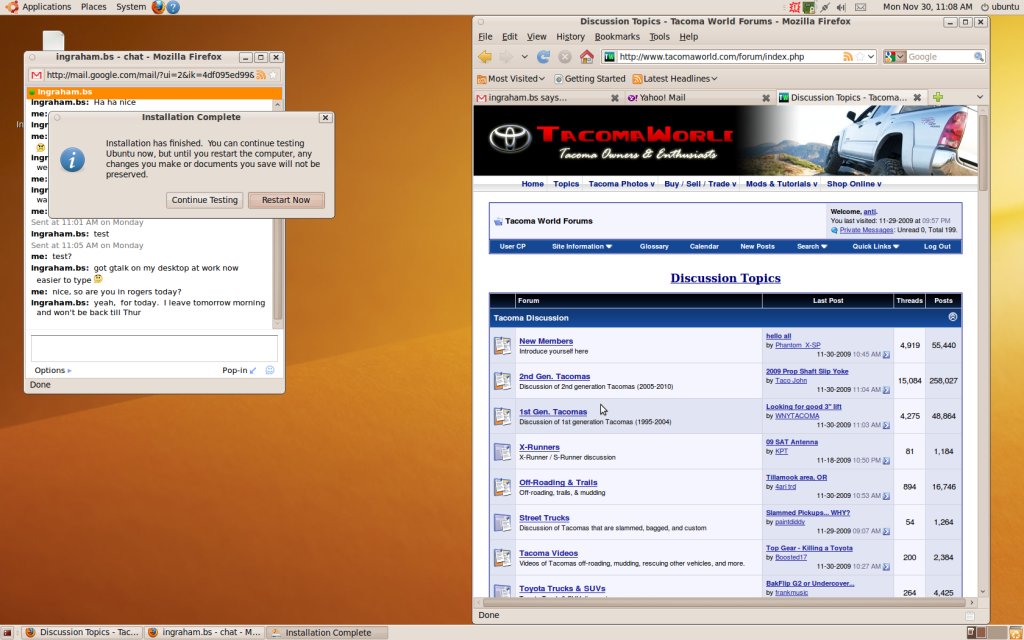Reload the Tacoma World page
The width and height of the screenshot is (1024, 640).
tap(543, 57)
